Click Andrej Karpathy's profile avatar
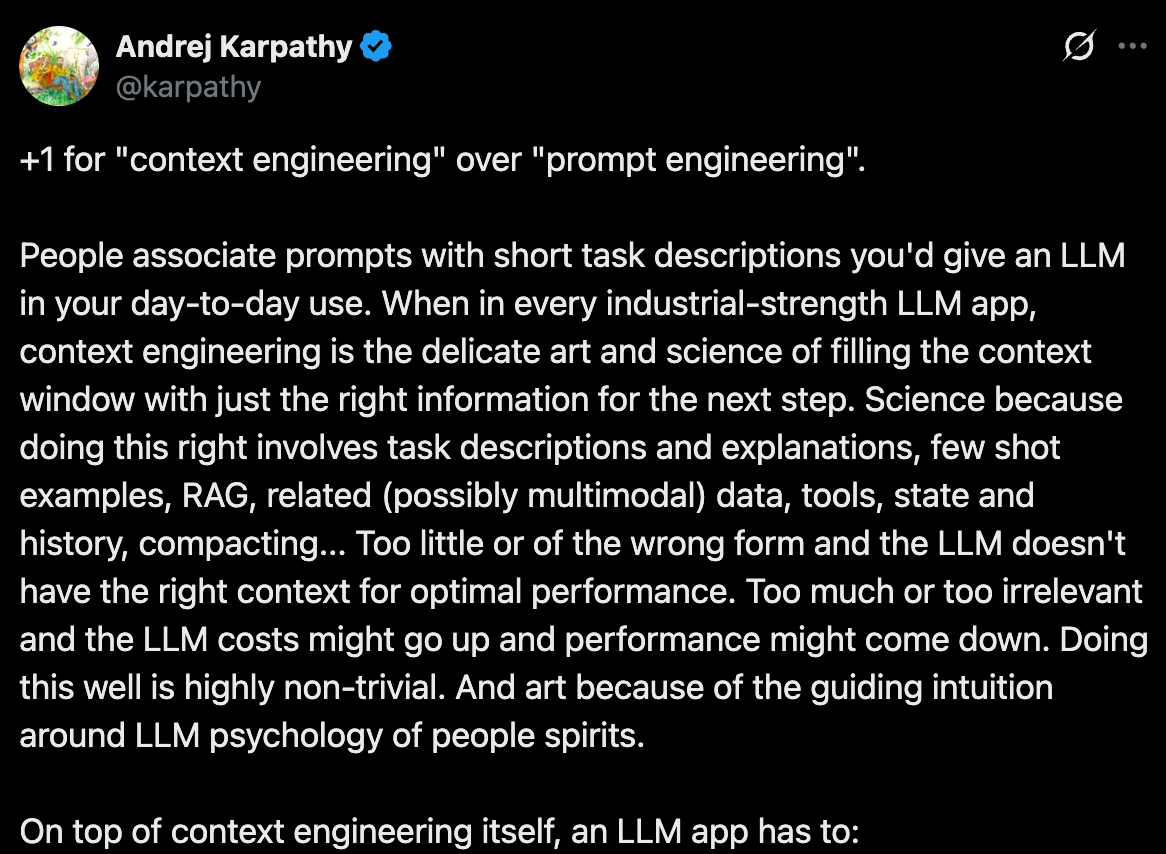Viewport: 1166px width, 854px height. (59, 66)
